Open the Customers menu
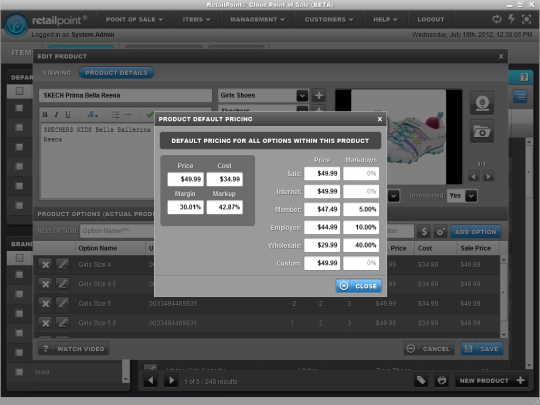Viewport: 540px width, 405px height. 329,20
